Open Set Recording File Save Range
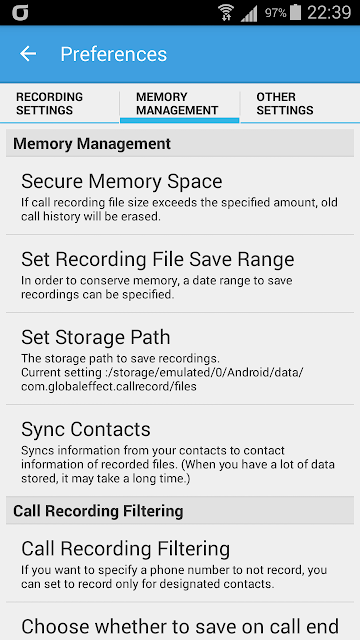Screen dimensions: 360x640 pos(180,274)
